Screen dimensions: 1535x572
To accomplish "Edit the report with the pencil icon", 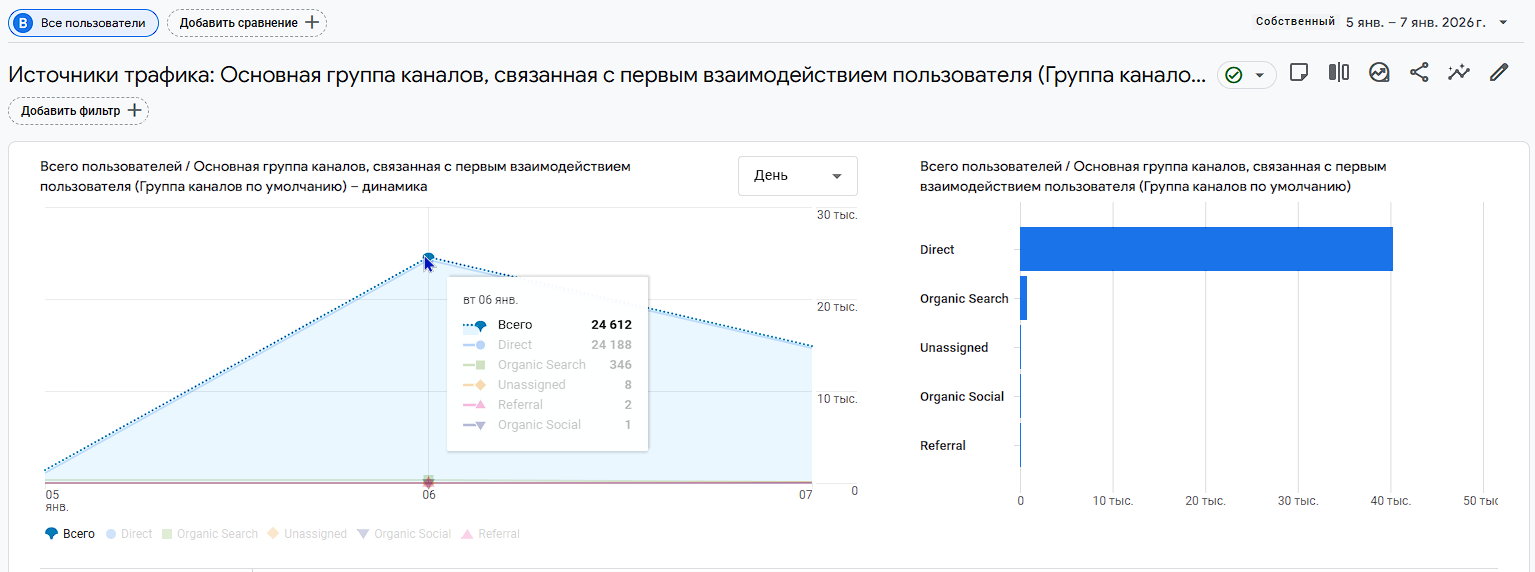I will pyautogui.click(x=1498, y=73).
